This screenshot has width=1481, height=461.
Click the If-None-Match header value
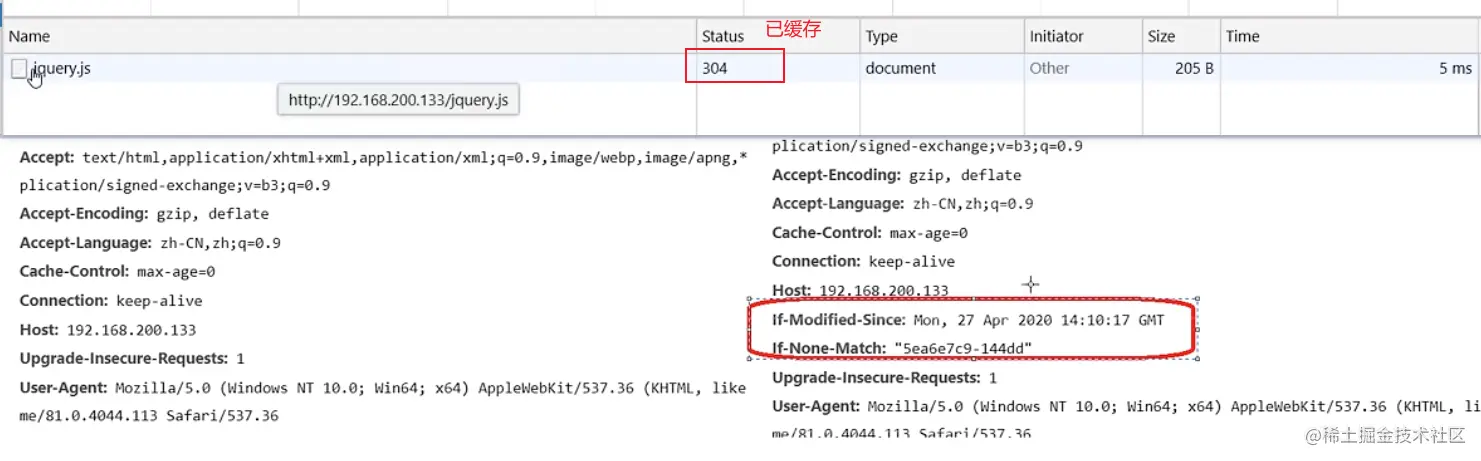pyautogui.click(x=963, y=348)
